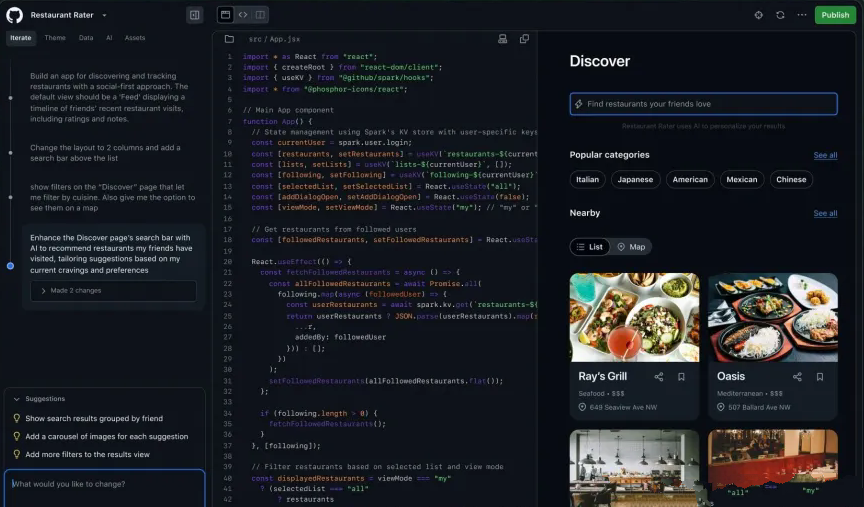The height and width of the screenshot is (507, 864).
Task: Click the Oasis title
Action: coord(731,376)
